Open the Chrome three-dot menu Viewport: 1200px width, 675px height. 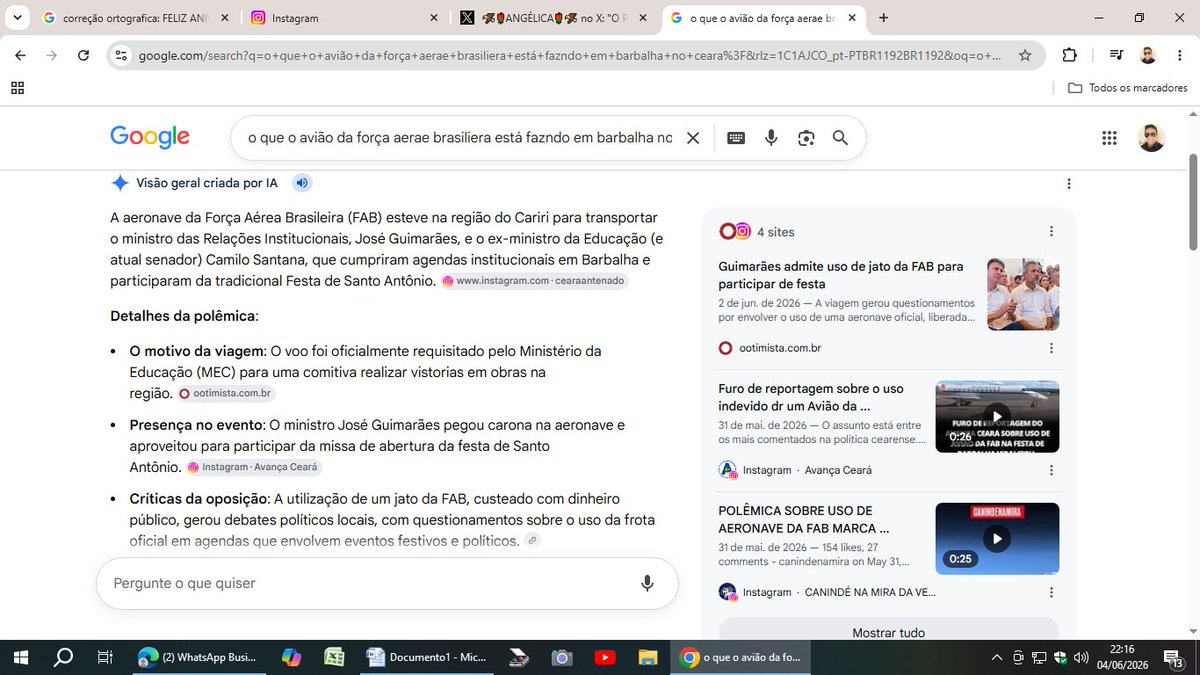click(1181, 56)
